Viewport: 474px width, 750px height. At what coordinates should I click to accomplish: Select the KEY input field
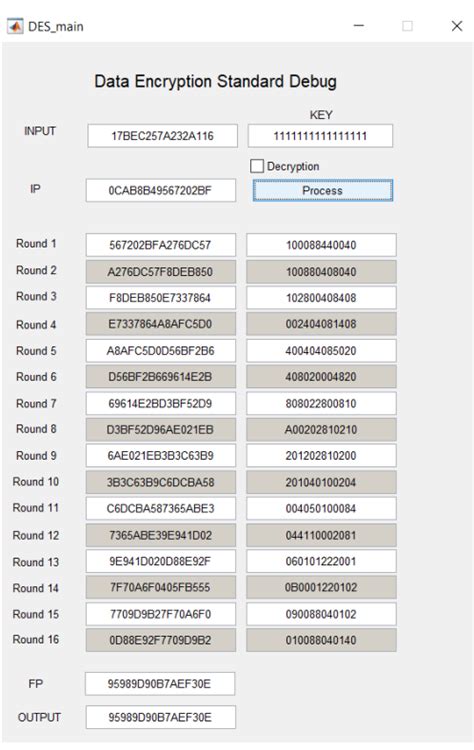point(320,136)
